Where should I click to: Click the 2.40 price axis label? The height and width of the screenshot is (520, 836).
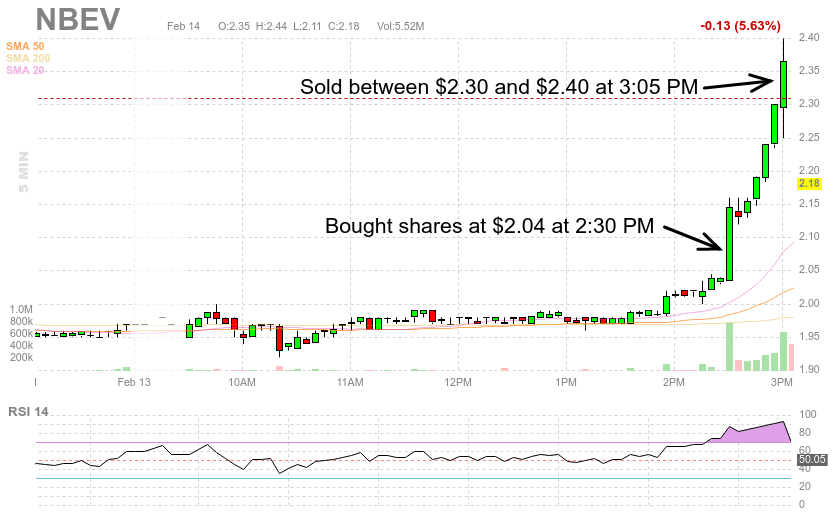809,37
